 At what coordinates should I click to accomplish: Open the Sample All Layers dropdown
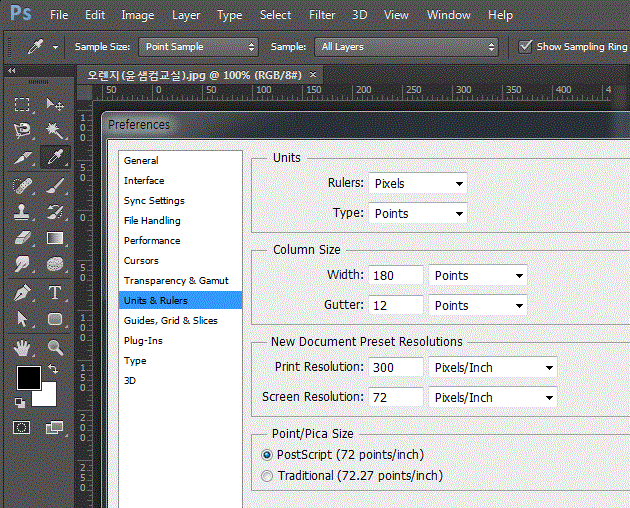406,47
